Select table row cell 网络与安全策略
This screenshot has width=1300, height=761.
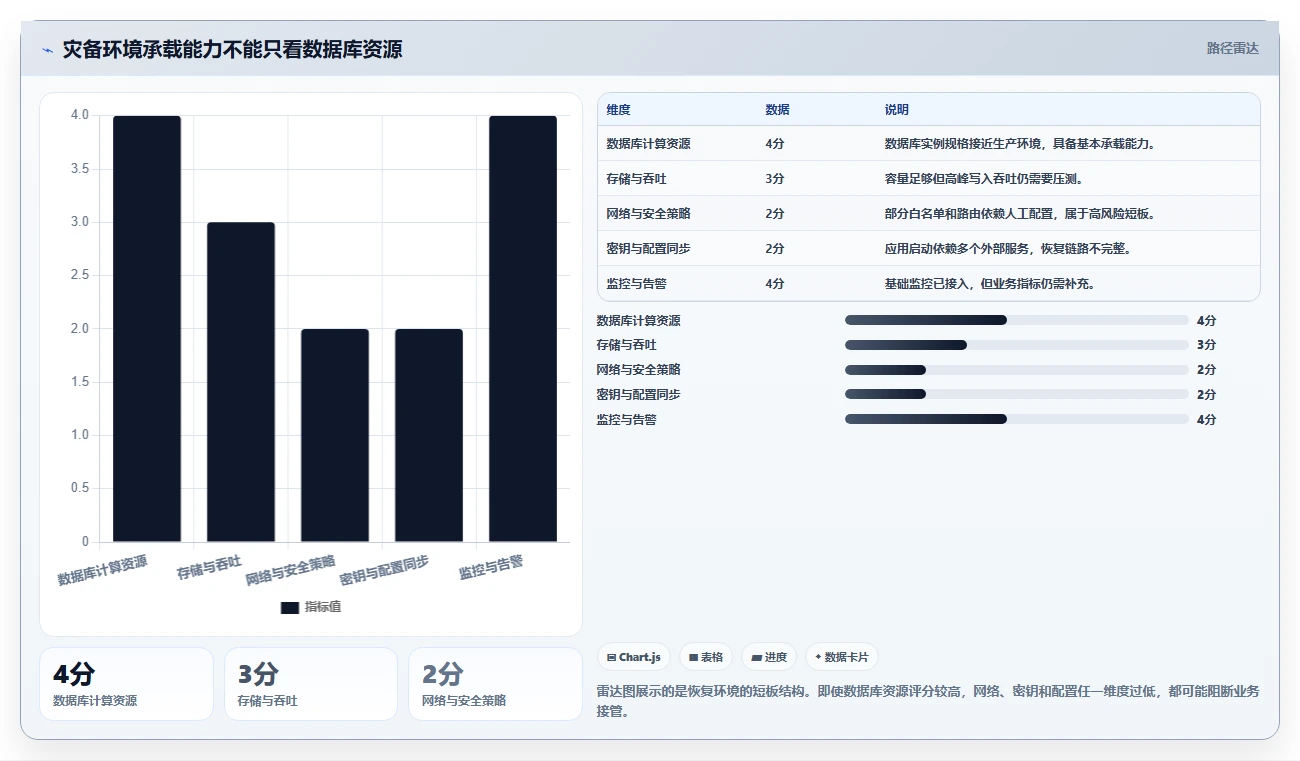tap(648, 214)
